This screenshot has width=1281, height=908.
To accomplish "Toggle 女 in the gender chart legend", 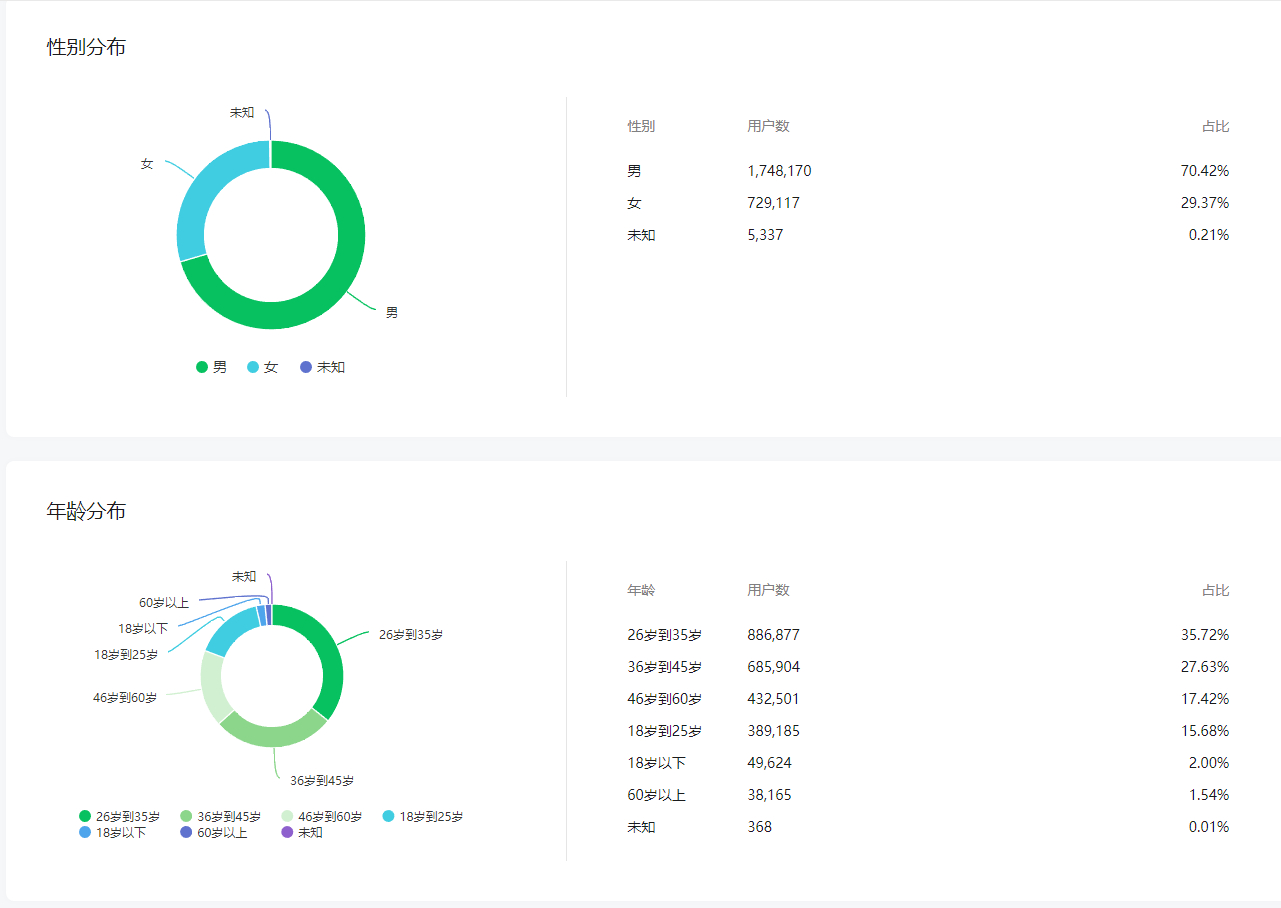I will pyautogui.click(x=262, y=367).
